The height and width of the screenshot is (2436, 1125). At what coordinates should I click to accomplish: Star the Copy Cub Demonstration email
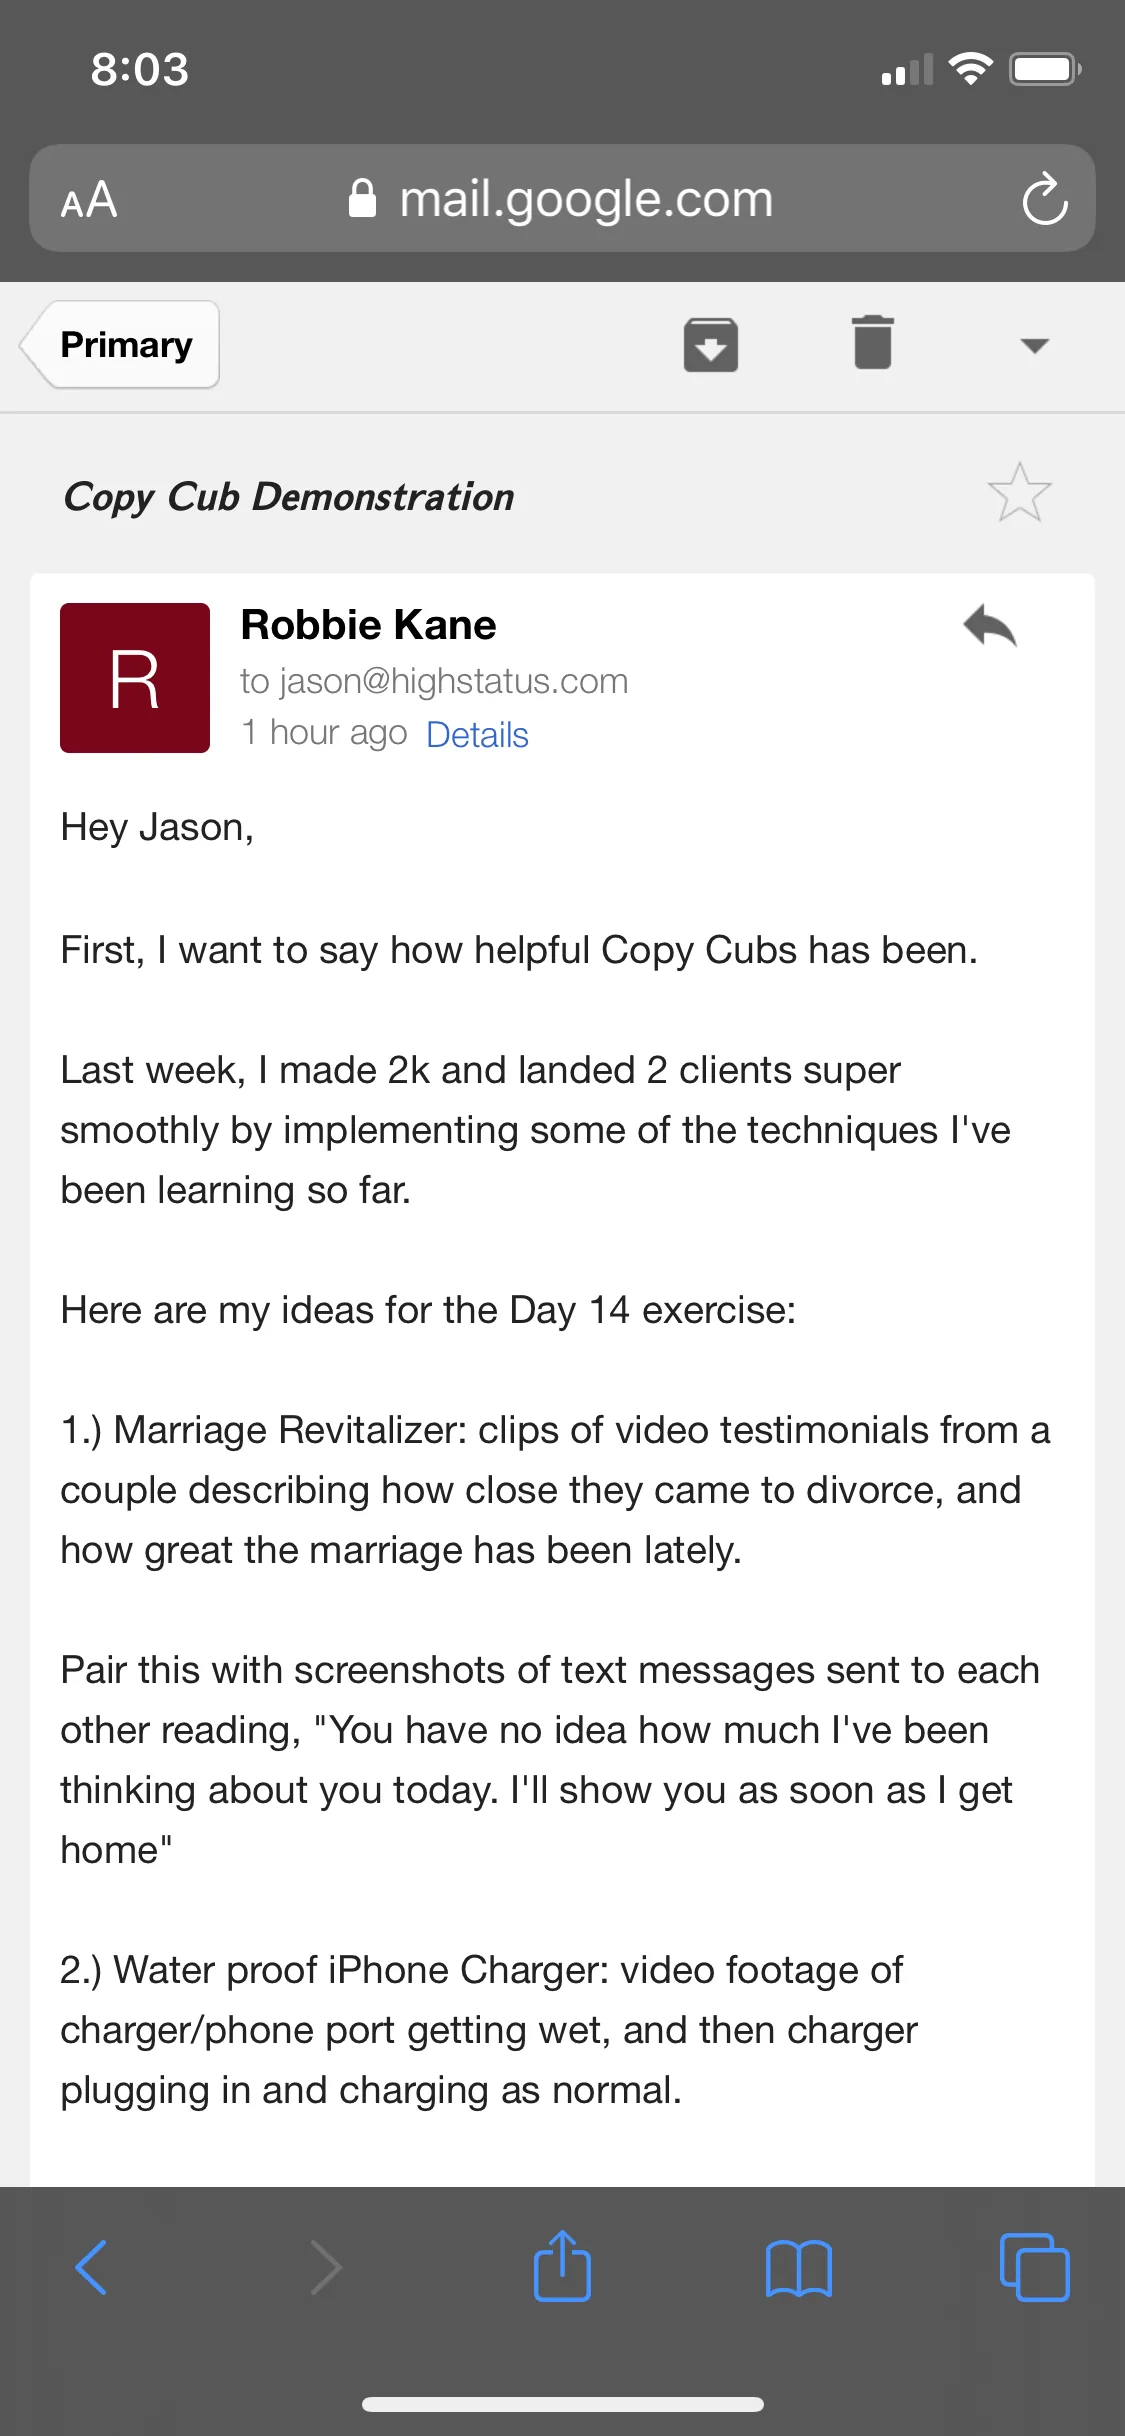1019,493
